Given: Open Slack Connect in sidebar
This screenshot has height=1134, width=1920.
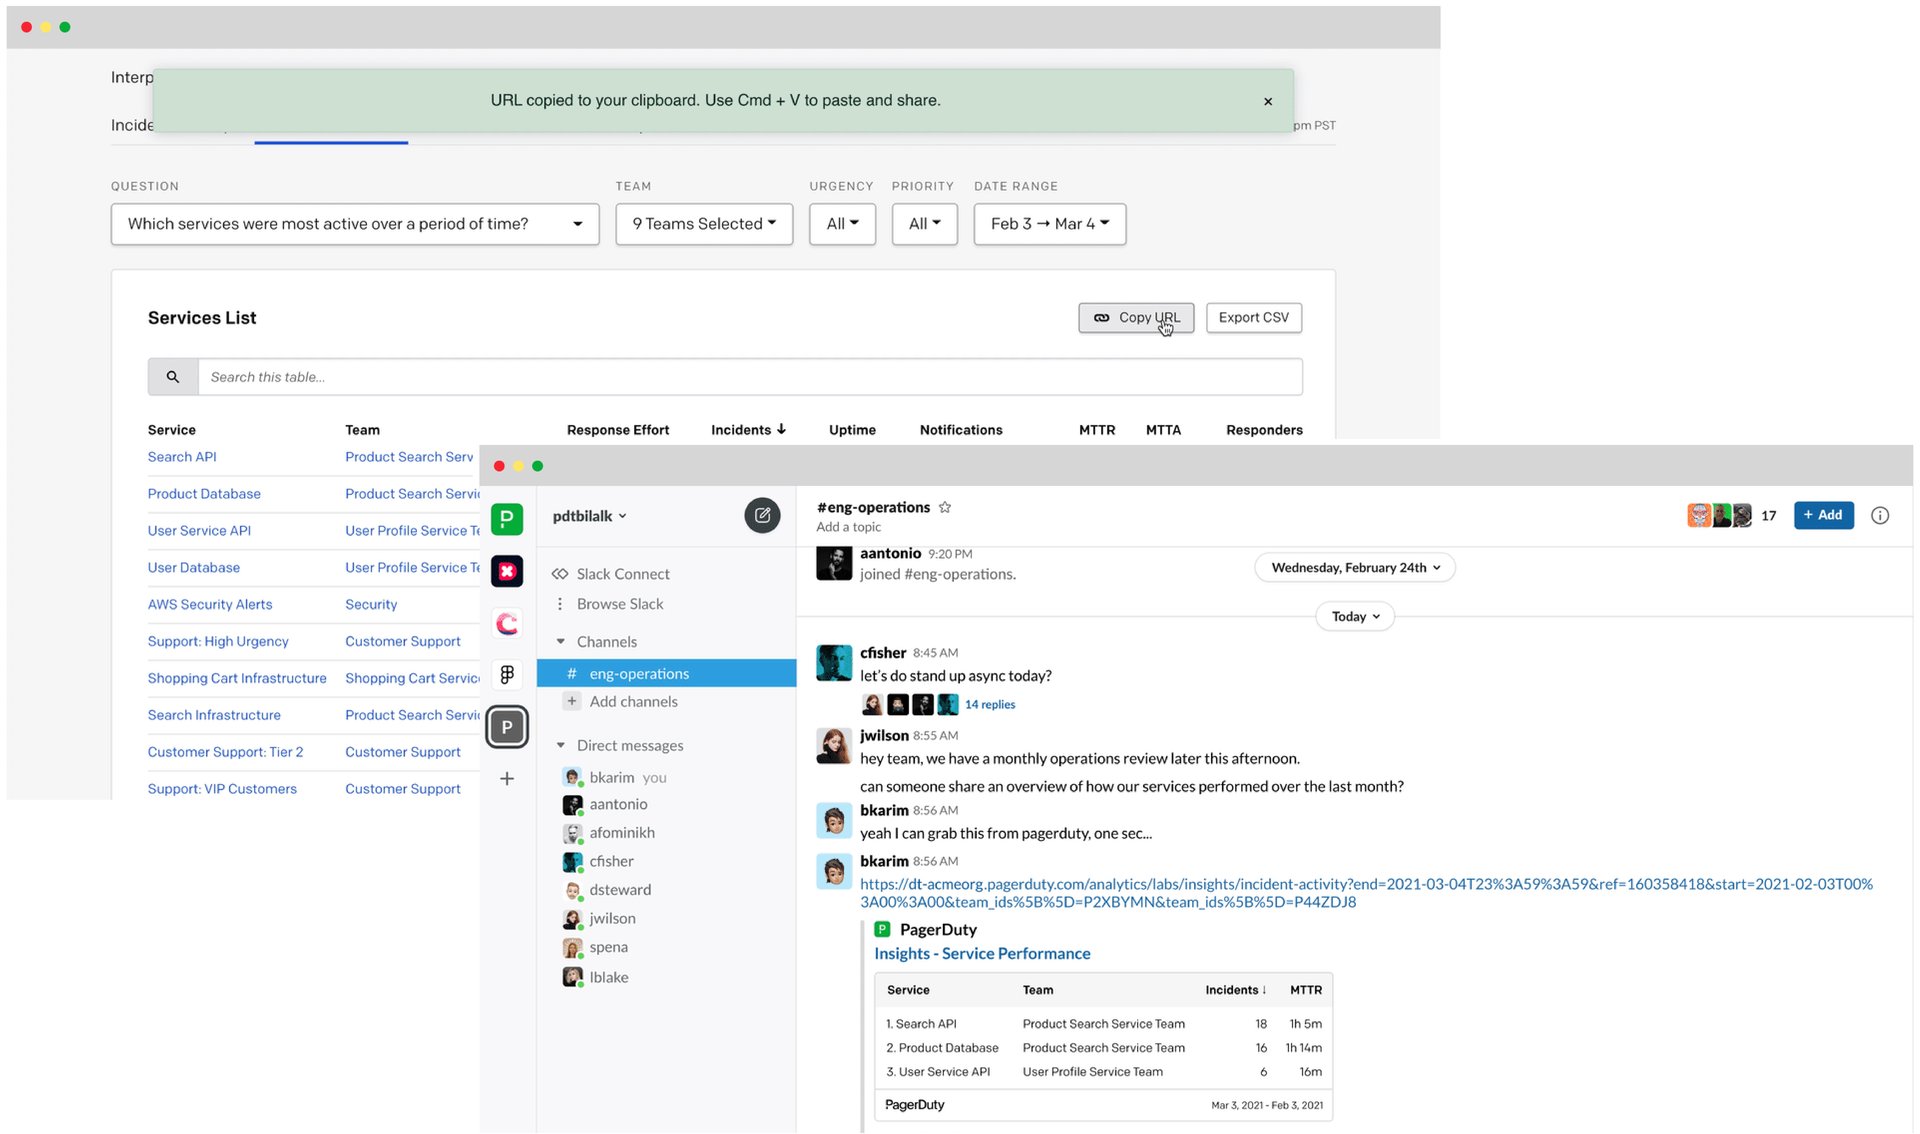Looking at the screenshot, I should point(622,574).
